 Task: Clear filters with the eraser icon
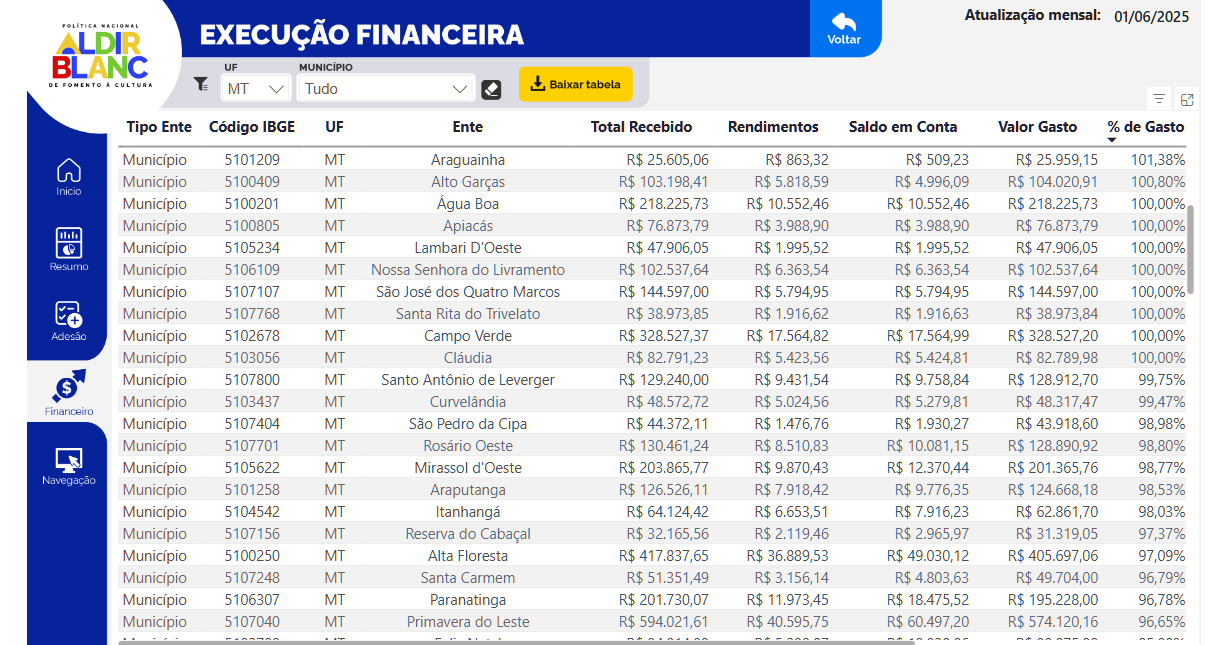(491, 89)
